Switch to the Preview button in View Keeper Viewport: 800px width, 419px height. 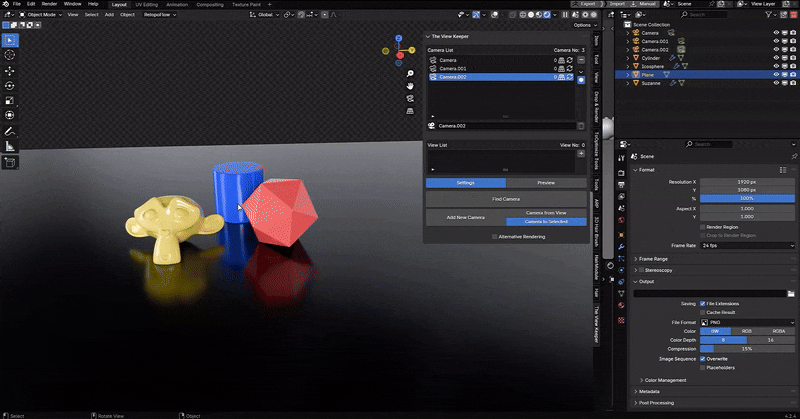click(x=546, y=183)
